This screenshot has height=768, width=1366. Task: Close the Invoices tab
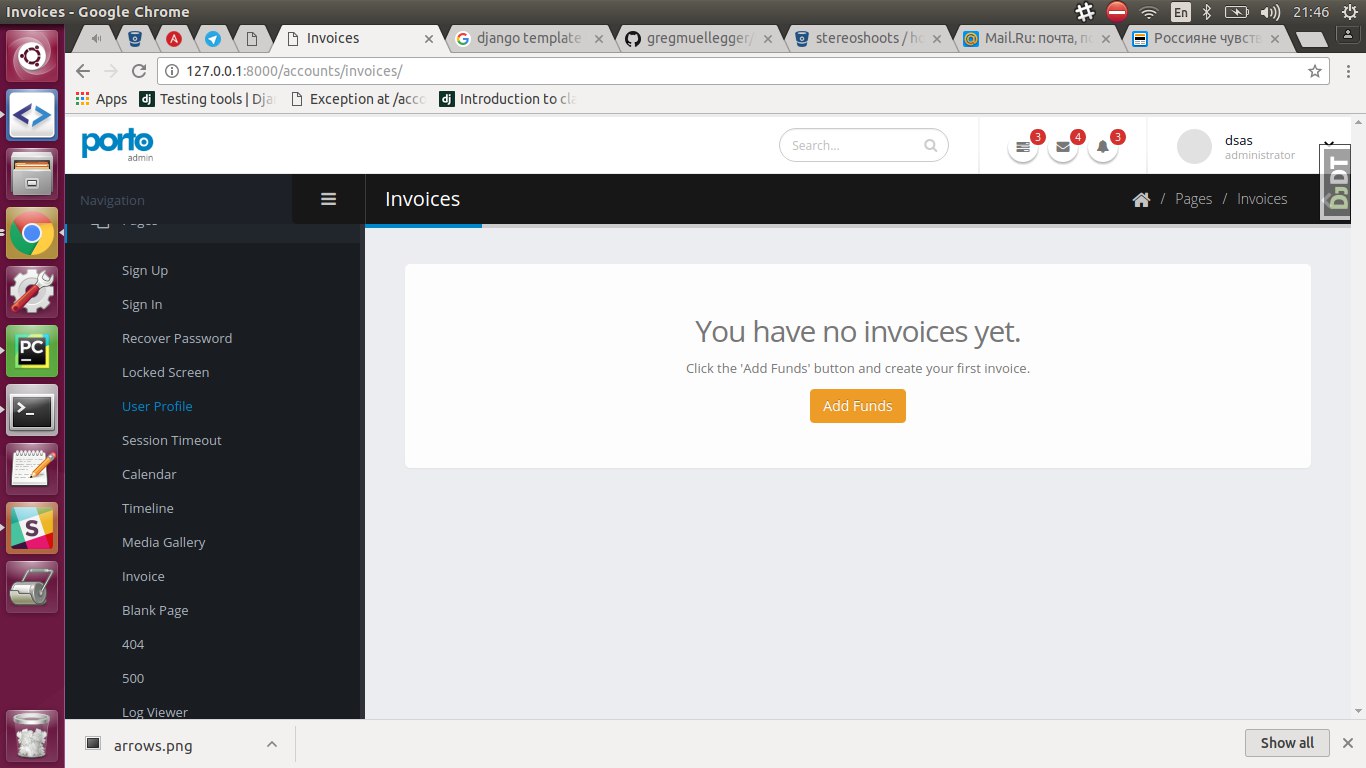[x=429, y=39]
